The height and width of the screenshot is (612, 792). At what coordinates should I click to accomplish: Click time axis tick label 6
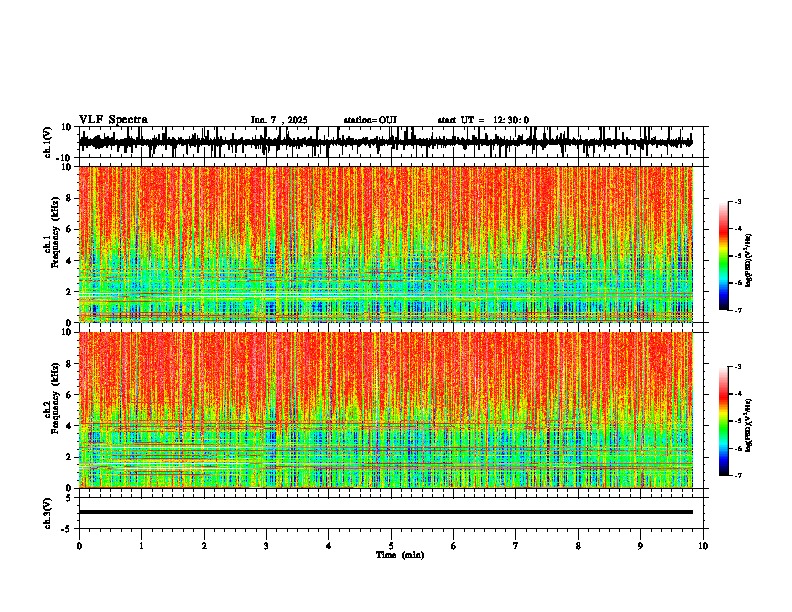pyautogui.click(x=454, y=546)
